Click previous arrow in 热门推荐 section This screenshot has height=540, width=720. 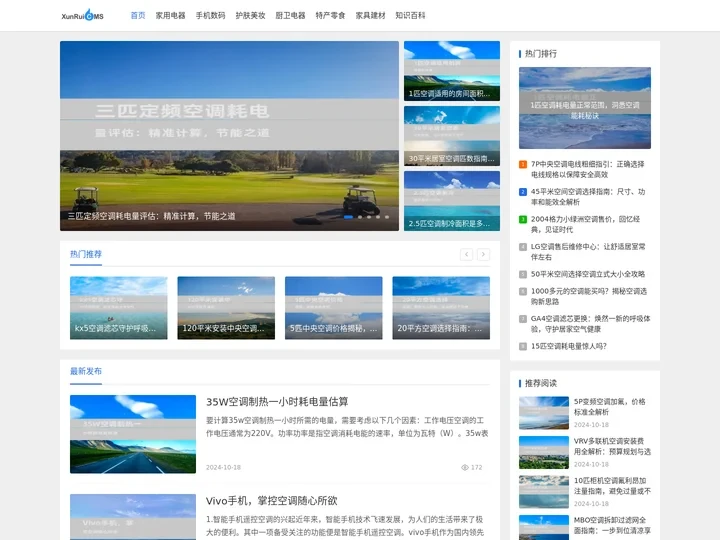point(466,255)
